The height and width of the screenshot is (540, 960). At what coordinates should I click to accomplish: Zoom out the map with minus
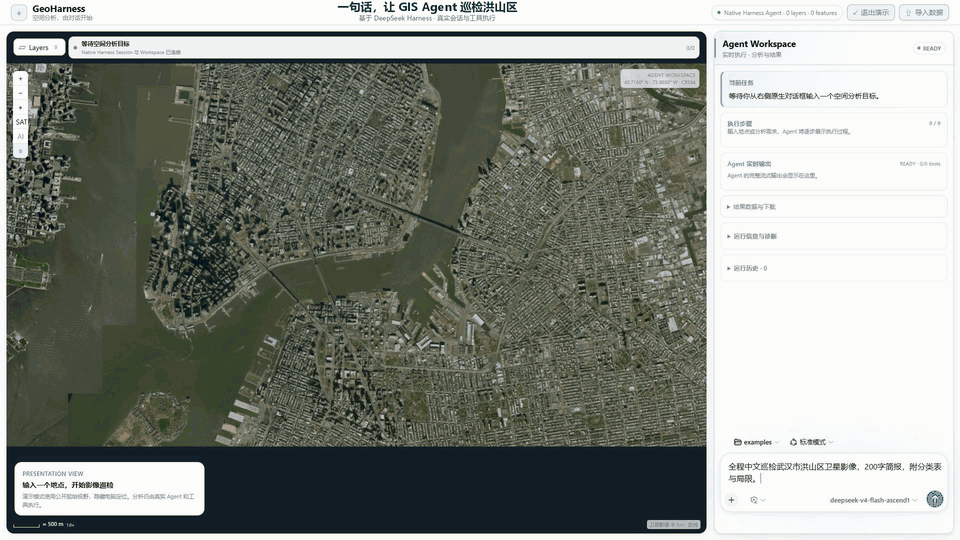coord(20,93)
